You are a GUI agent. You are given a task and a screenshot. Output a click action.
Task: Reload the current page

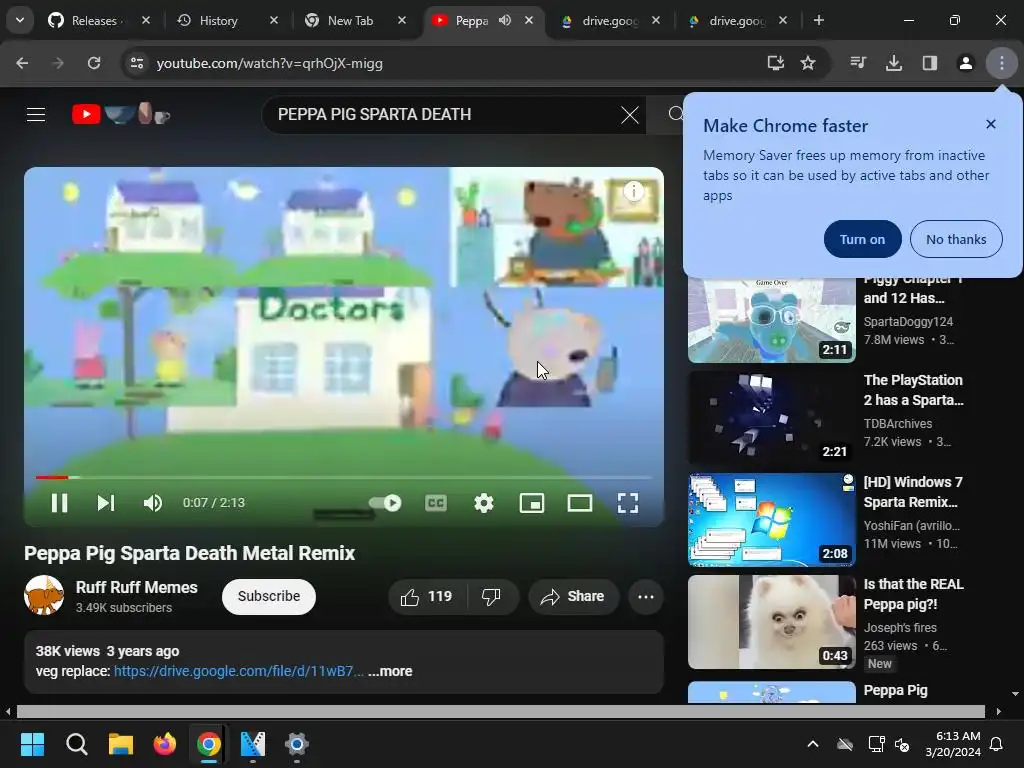pyautogui.click(x=94, y=63)
